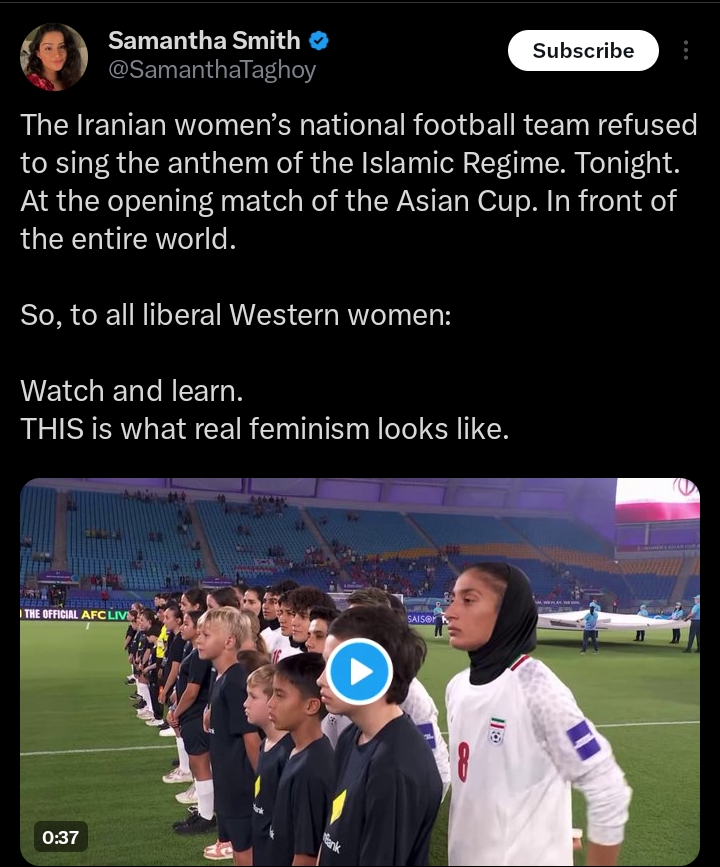Click the line mentioning the Asian Cup opening match

point(348,201)
